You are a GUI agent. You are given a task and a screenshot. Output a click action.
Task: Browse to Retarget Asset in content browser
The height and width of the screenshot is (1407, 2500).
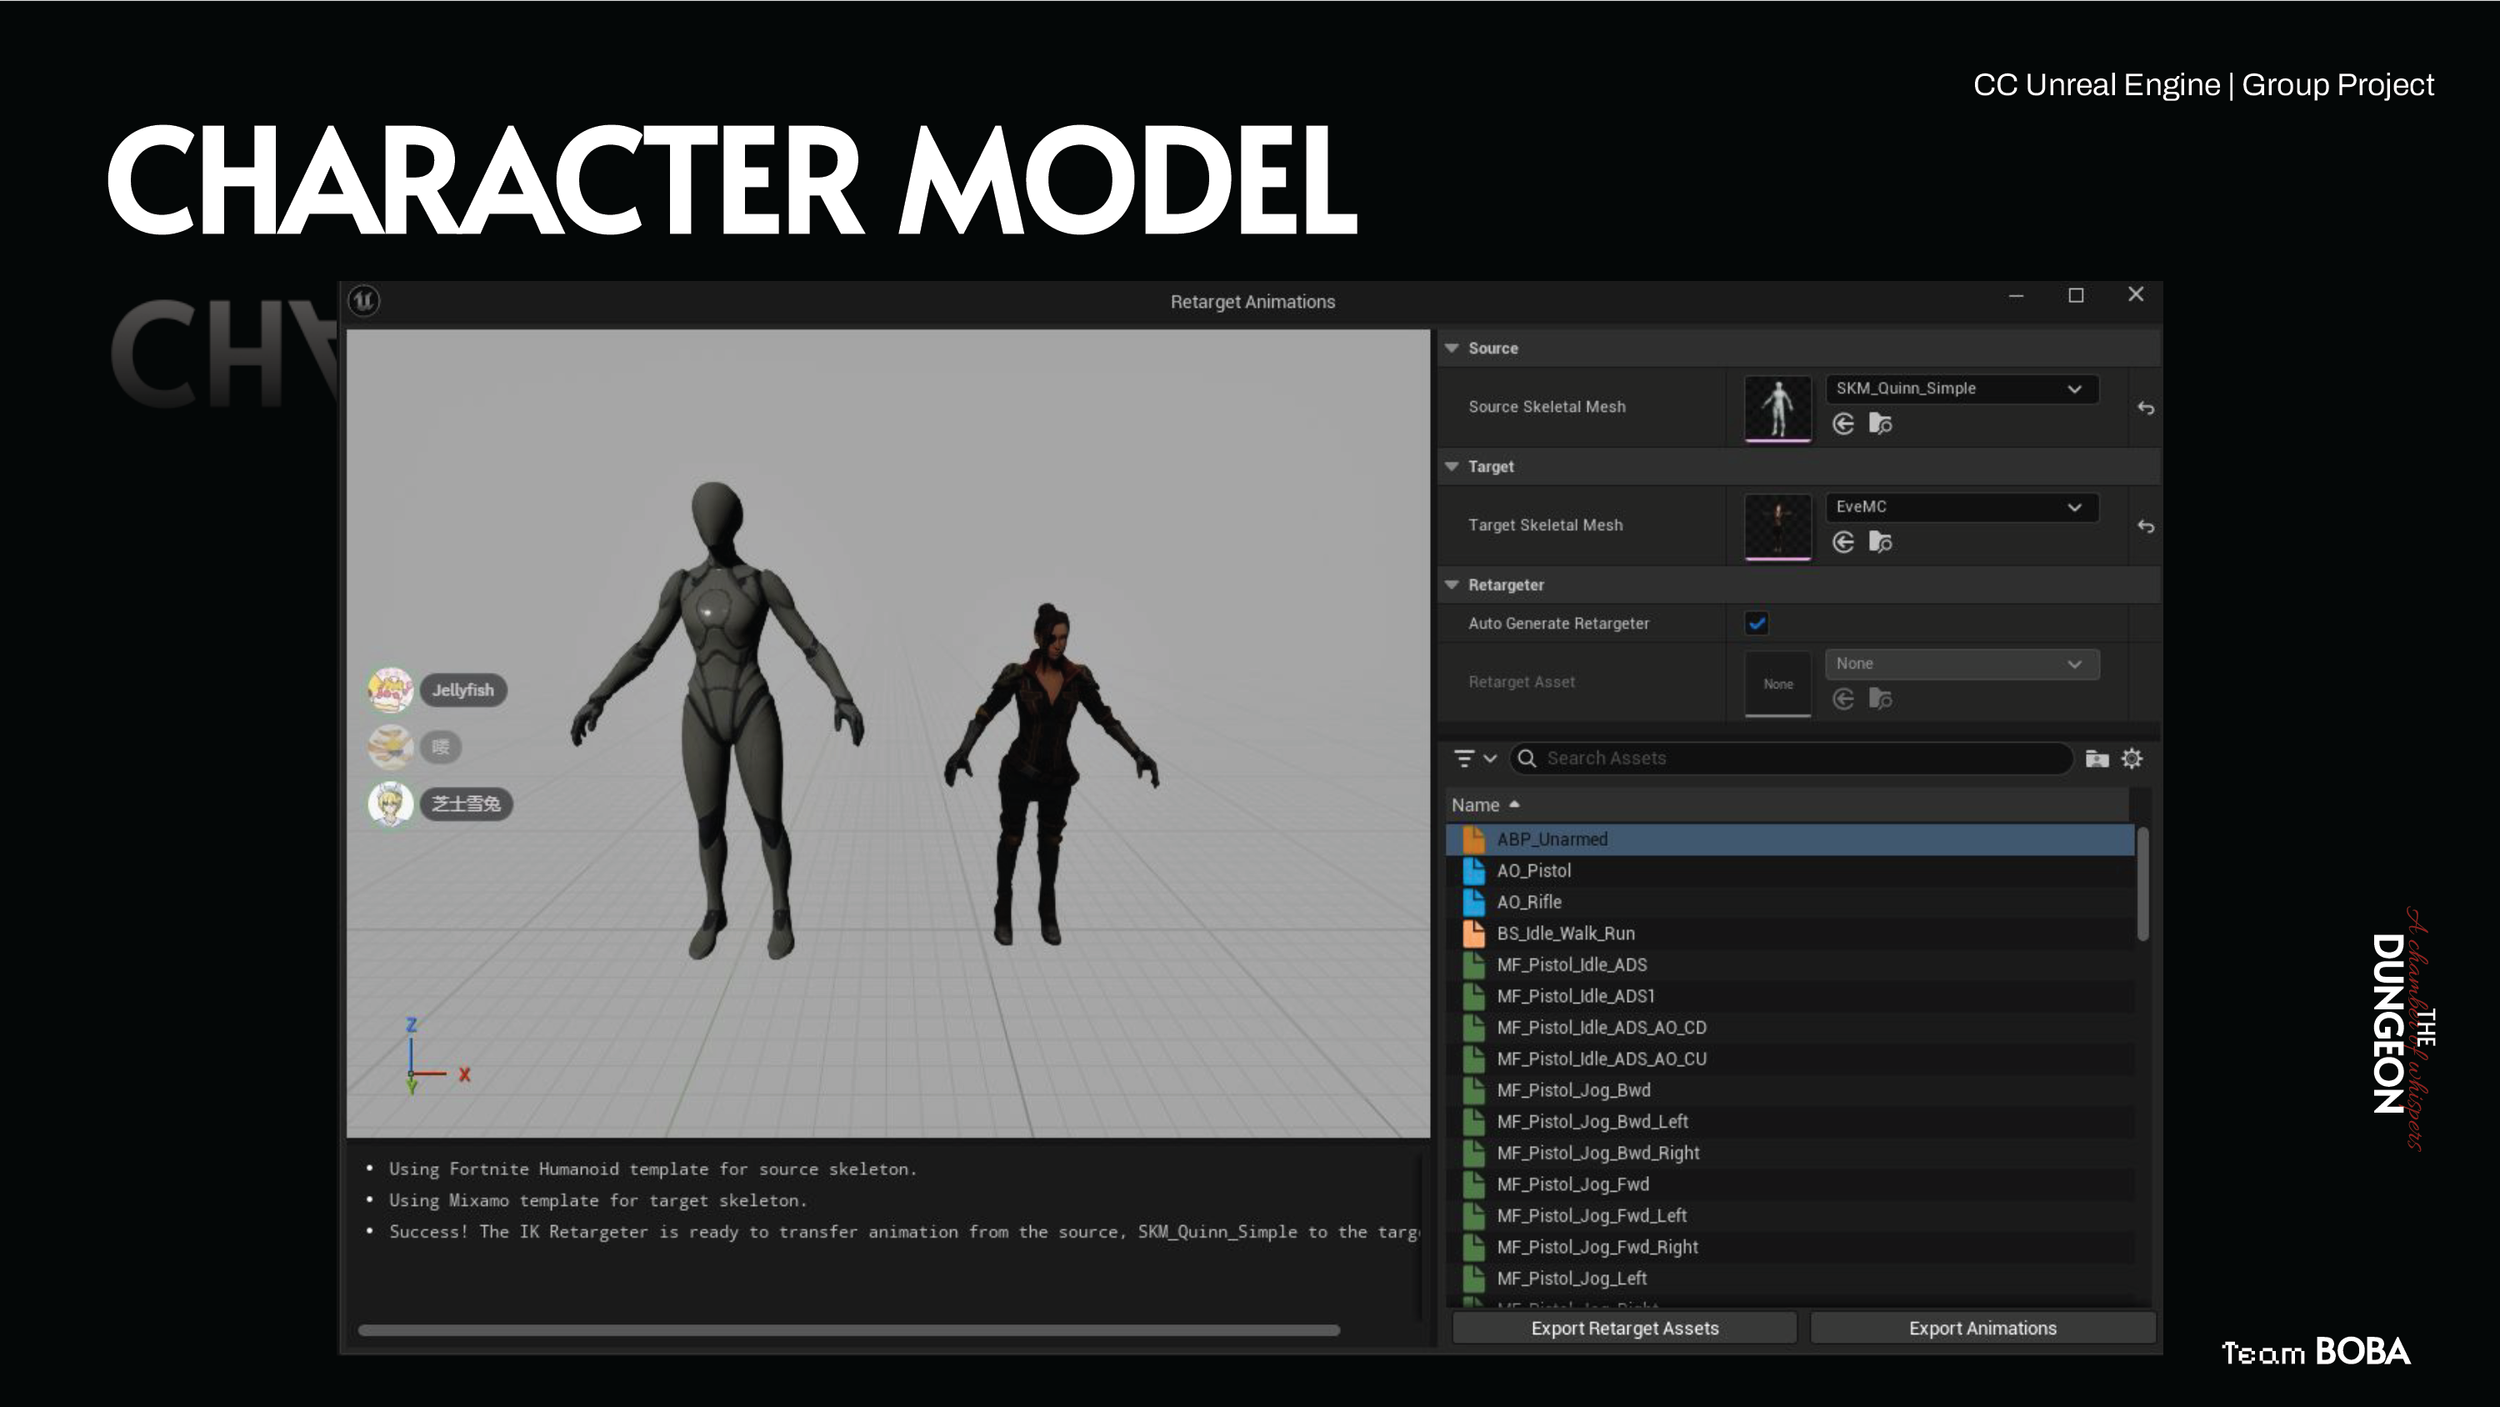[x=1880, y=699]
